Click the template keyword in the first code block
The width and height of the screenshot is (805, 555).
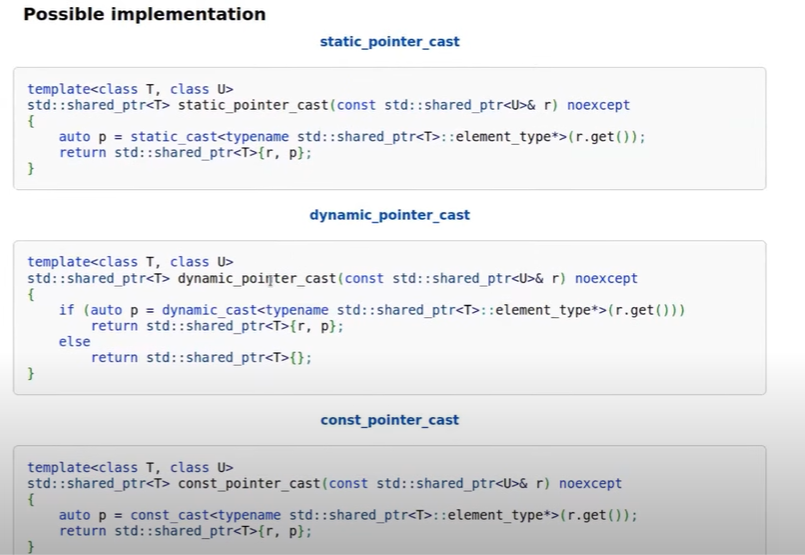point(58,89)
